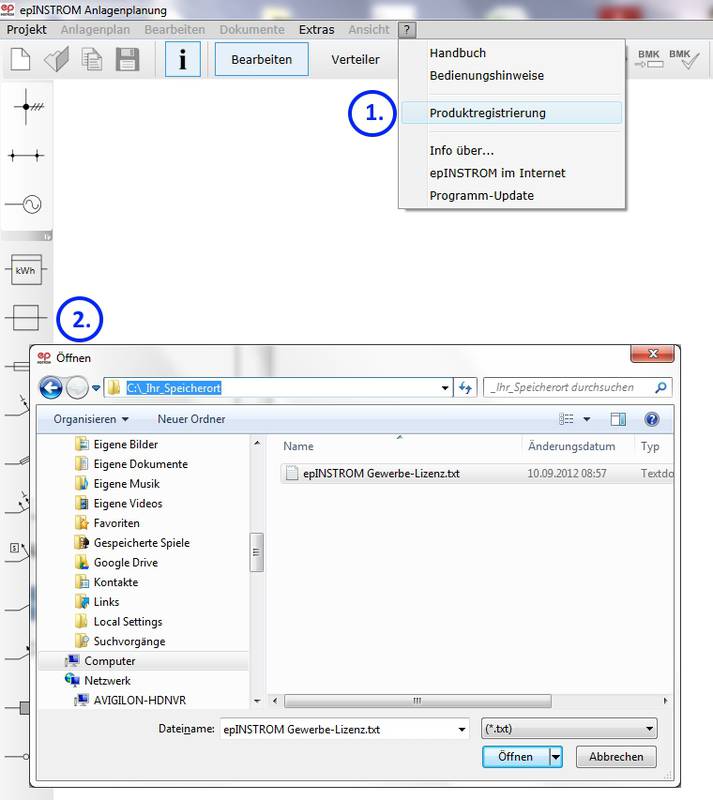Click the change view icon in dialog toolbar
713x800 pixels.
pos(567,419)
